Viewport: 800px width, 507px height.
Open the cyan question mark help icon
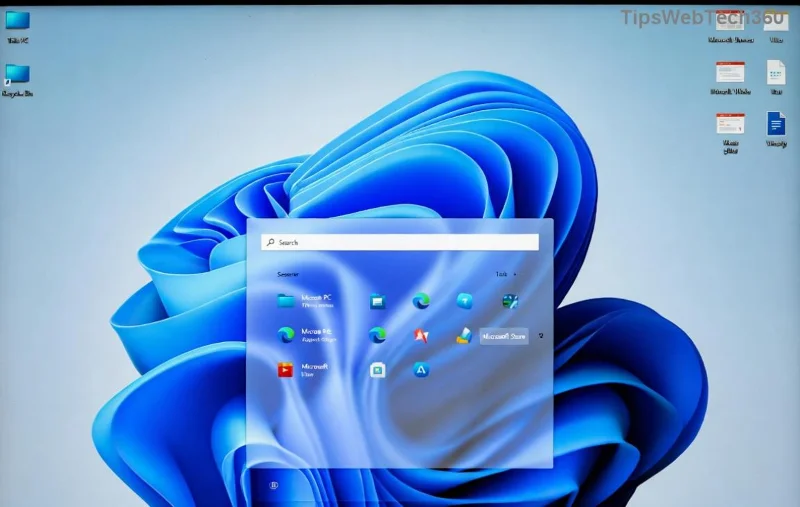464,300
